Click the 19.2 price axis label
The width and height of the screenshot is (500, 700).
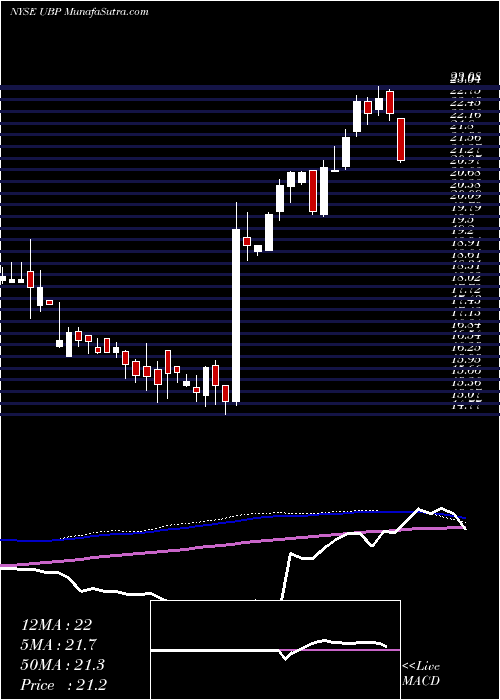pos(463,231)
